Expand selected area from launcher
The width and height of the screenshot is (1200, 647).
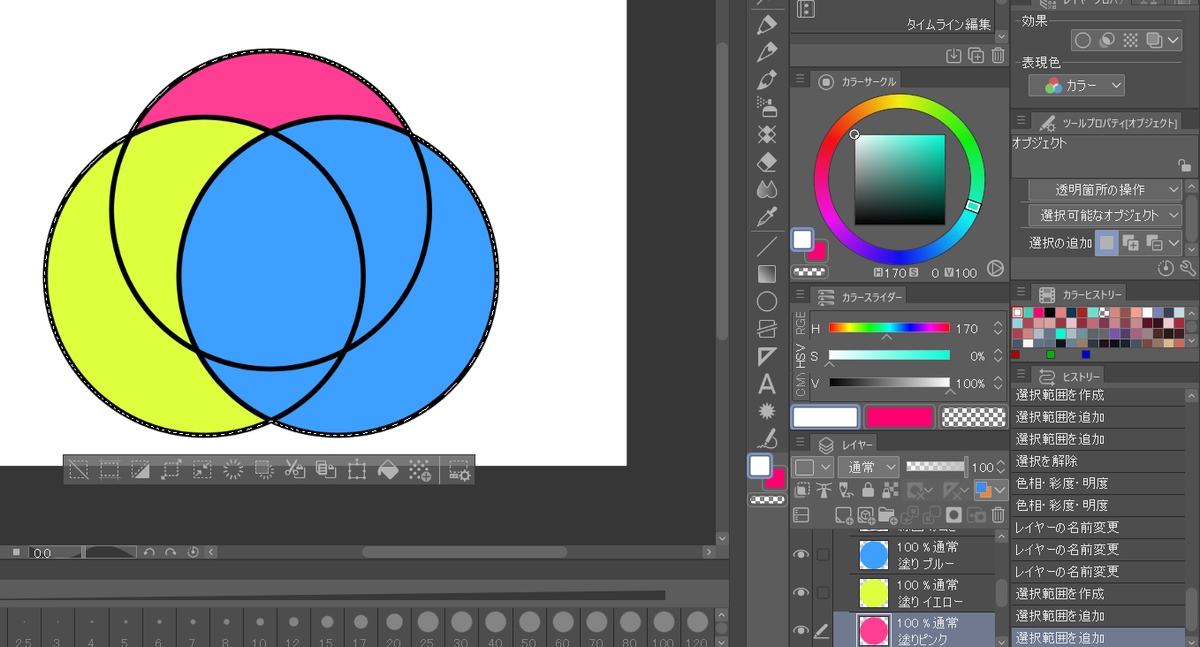click(x=171, y=469)
